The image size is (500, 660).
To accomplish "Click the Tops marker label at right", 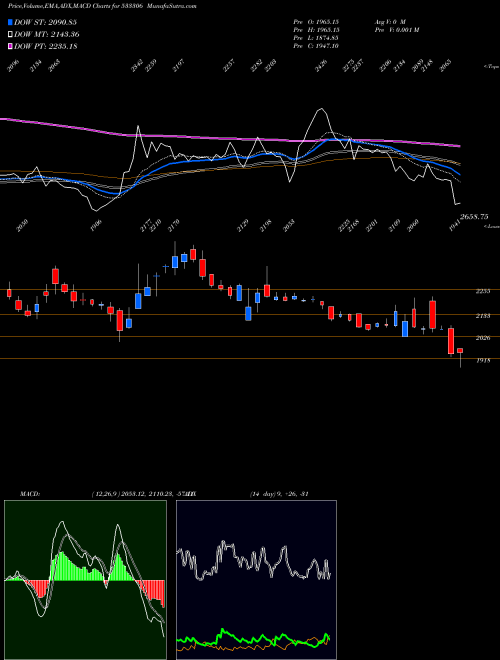I will tap(492, 67).
